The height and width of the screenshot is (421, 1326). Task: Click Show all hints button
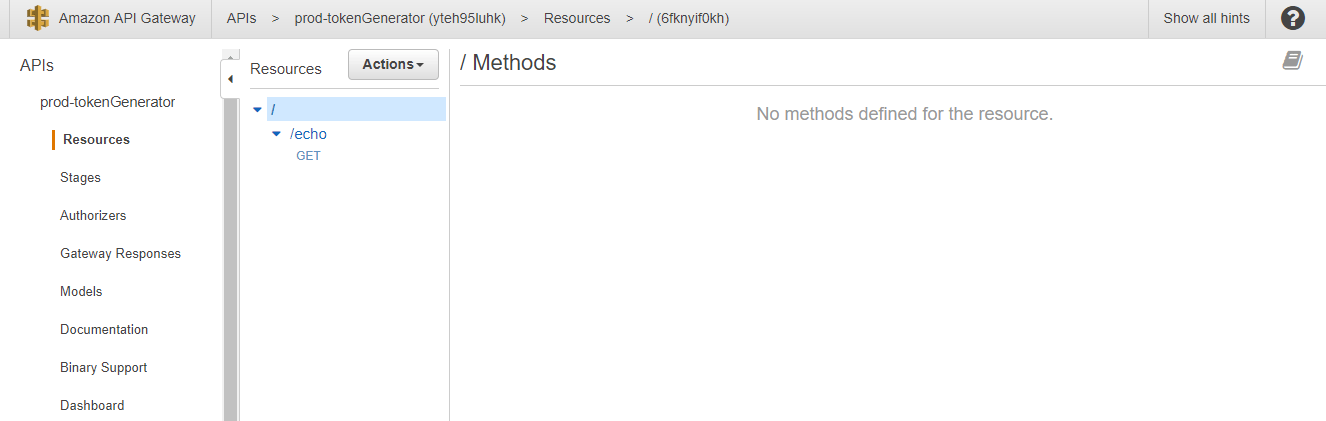1206,18
